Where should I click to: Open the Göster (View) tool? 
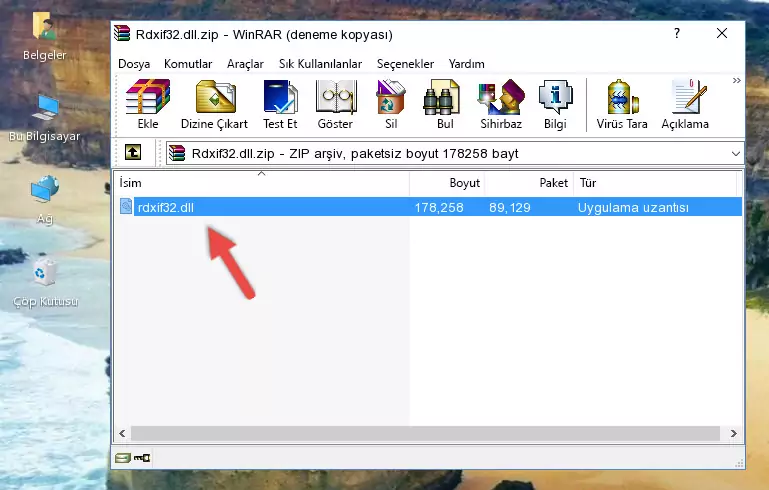[335, 104]
